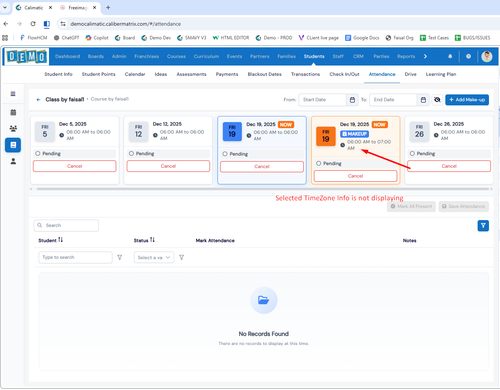Cancel the Dec 5 session

[75, 166]
